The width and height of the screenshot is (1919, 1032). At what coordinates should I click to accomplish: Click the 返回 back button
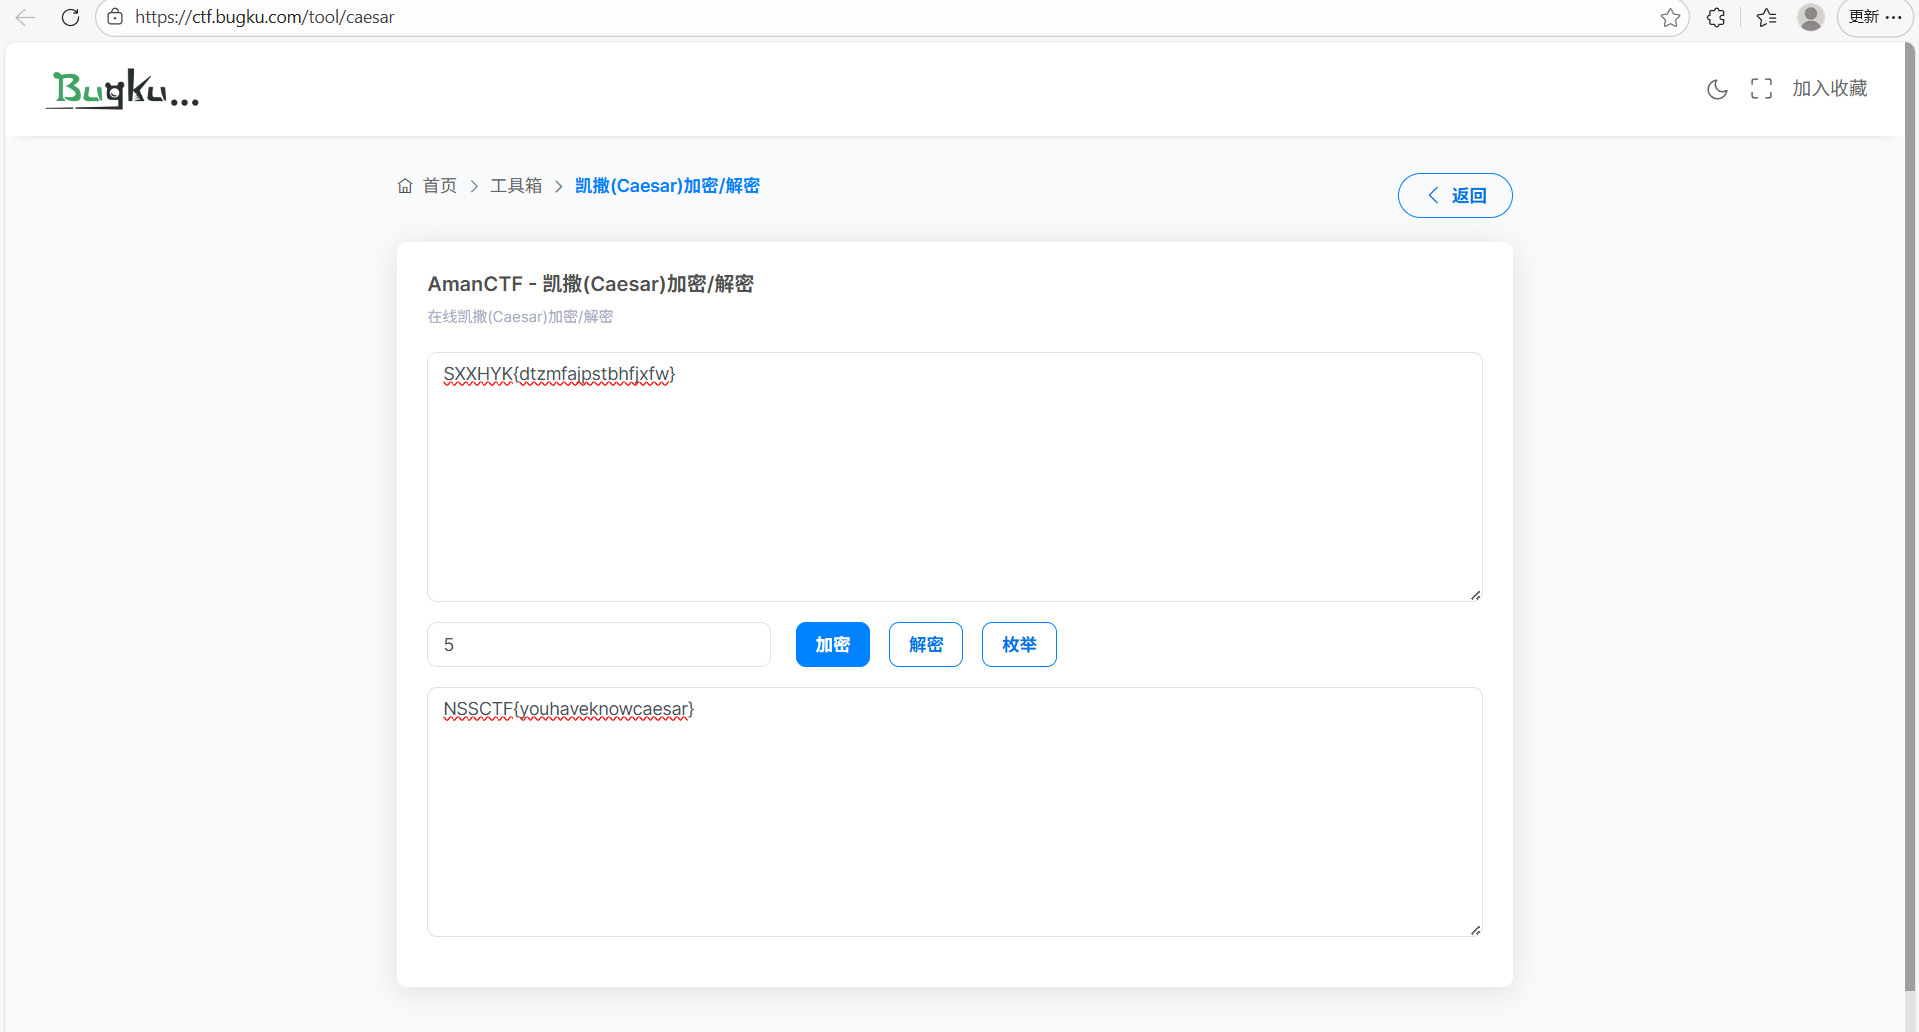1454,195
